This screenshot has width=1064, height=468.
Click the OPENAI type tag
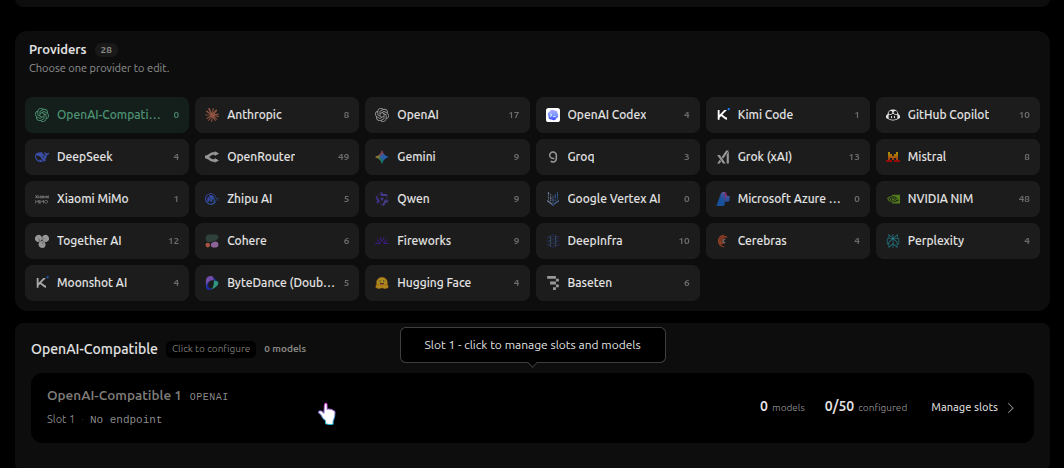pyautogui.click(x=209, y=396)
